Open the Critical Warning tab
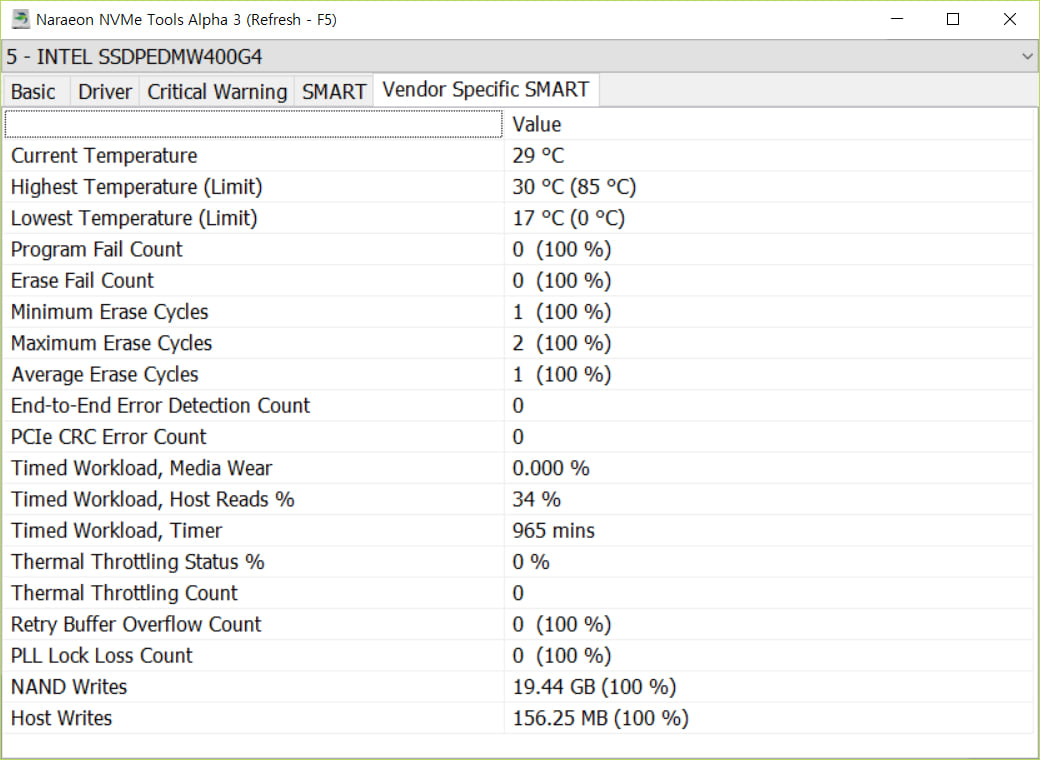This screenshot has width=1040, height=760. tap(217, 92)
